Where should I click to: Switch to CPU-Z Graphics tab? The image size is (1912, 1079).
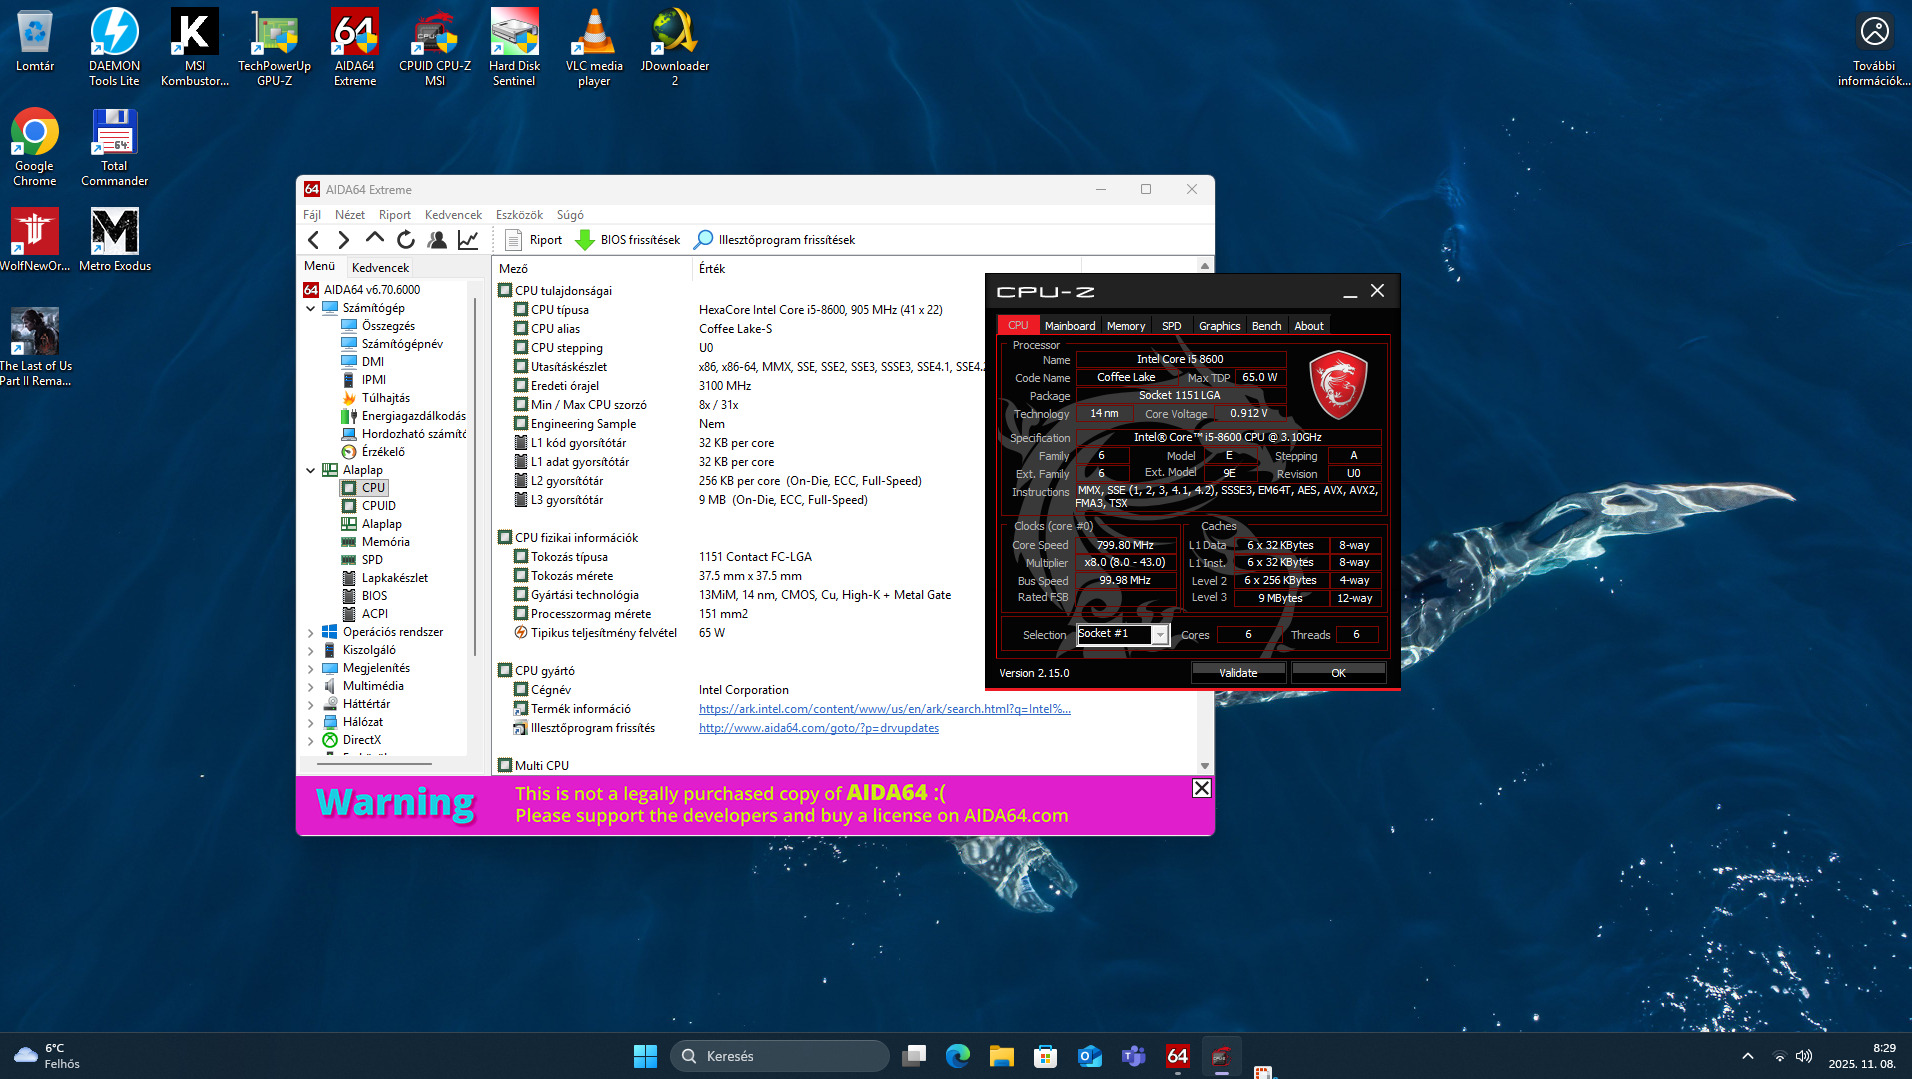(1220, 326)
